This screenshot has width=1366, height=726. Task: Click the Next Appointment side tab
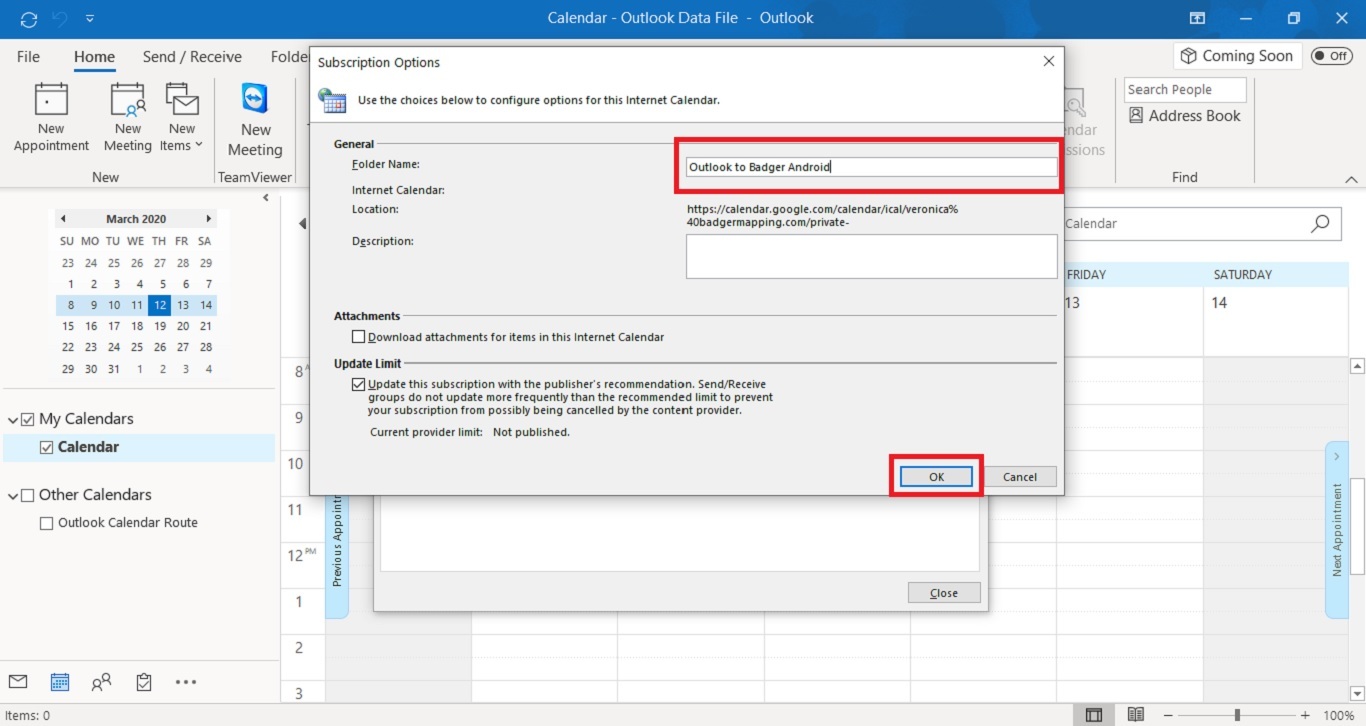[1337, 529]
